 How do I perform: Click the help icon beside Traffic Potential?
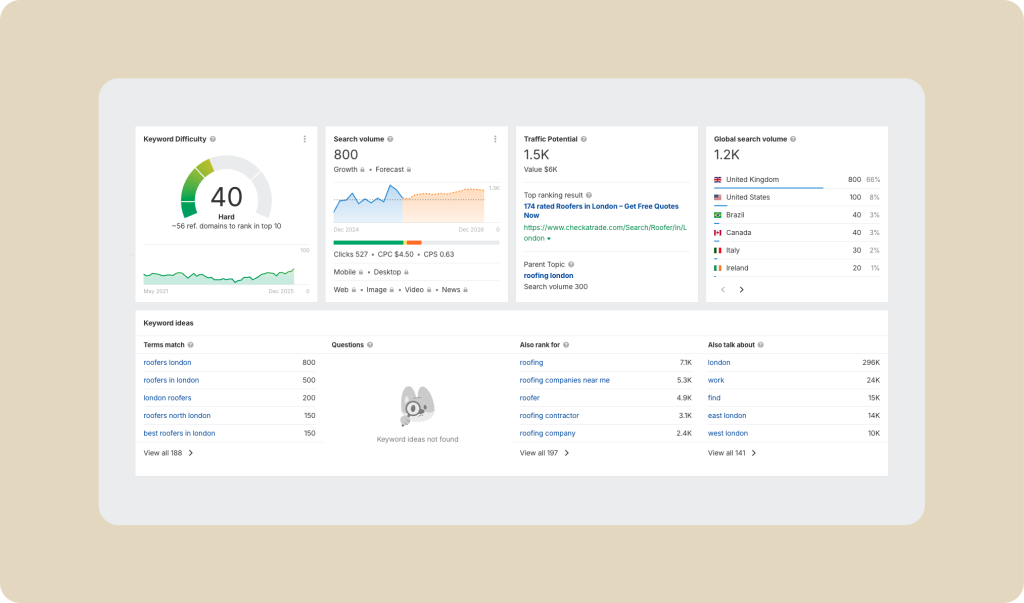[x=584, y=139]
